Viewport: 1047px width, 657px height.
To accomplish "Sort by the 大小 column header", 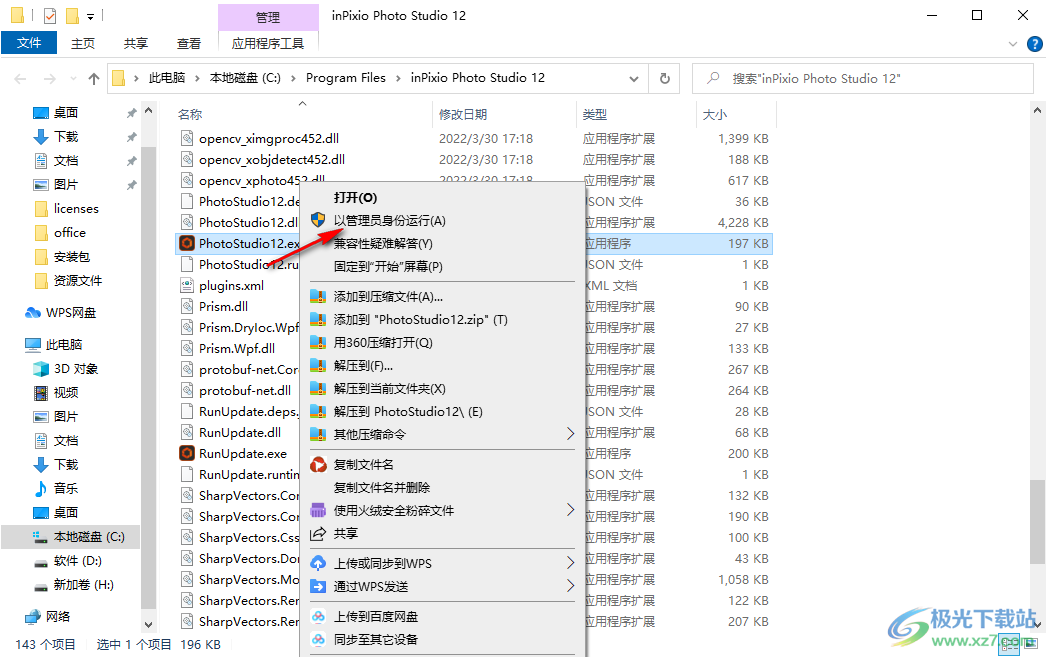I will 714,114.
